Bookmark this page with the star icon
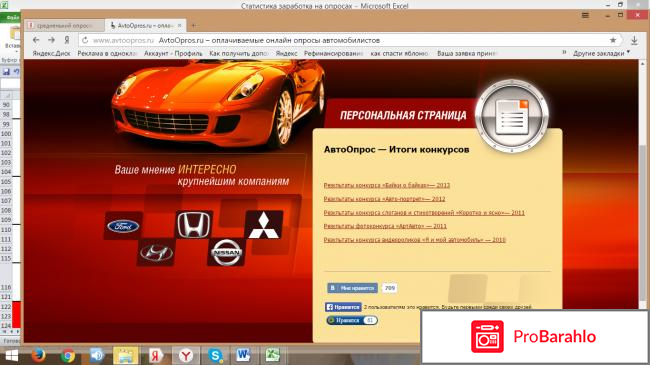The image size is (650, 365). [x=613, y=40]
